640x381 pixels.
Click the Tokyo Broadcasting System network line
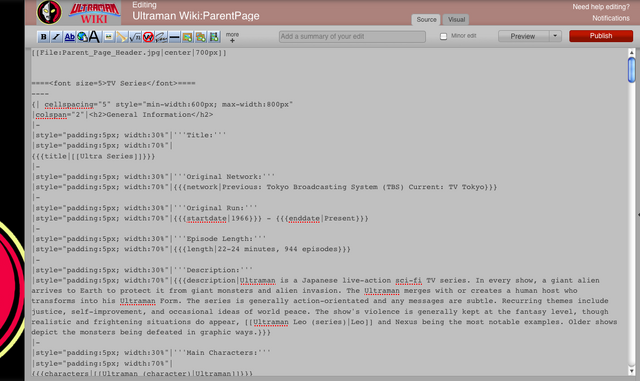coord(264,187)
